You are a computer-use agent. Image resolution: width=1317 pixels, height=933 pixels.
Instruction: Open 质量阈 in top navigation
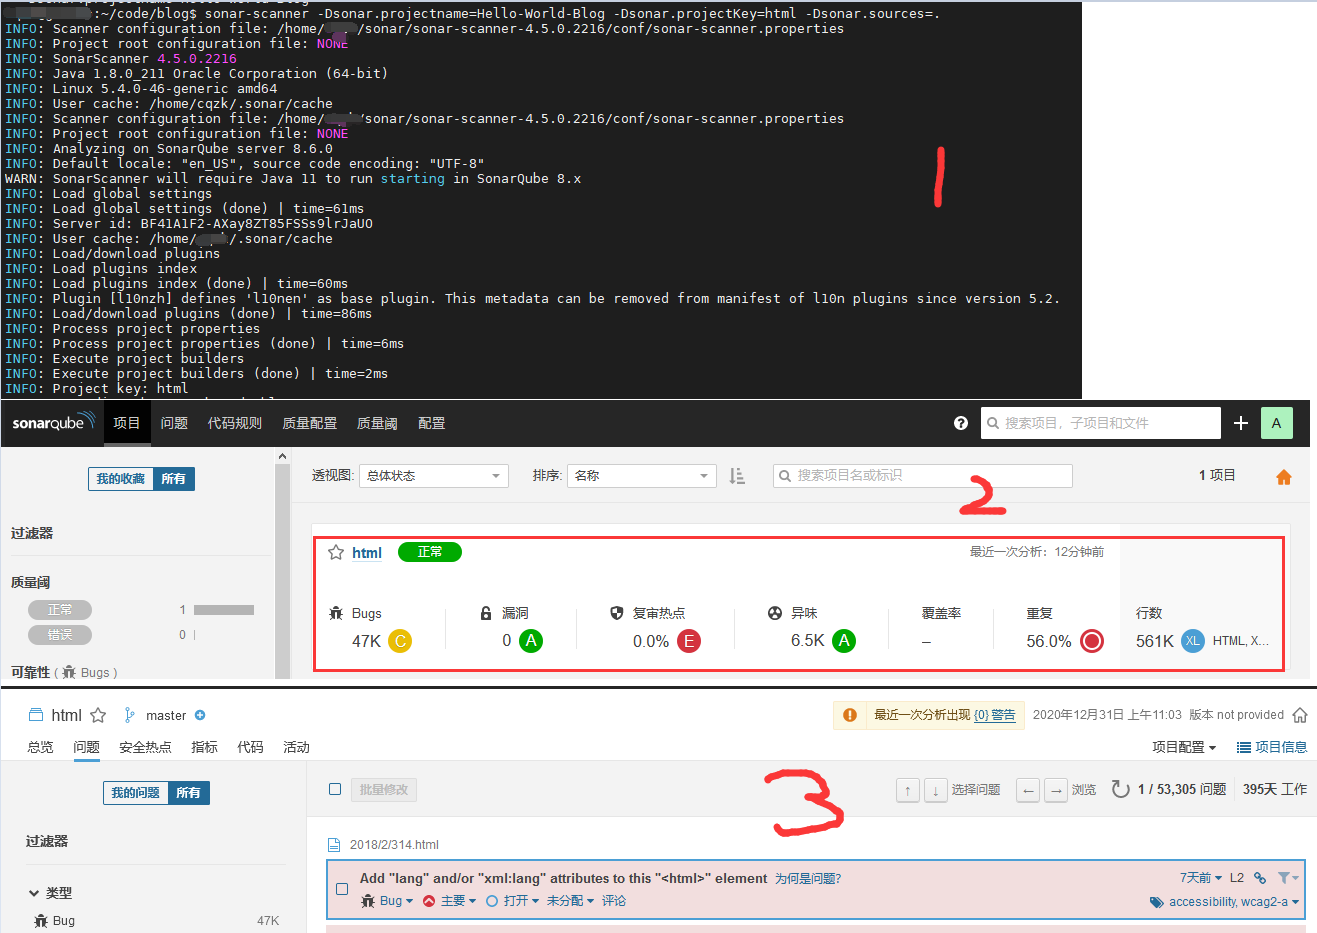[x=377, y=423]
